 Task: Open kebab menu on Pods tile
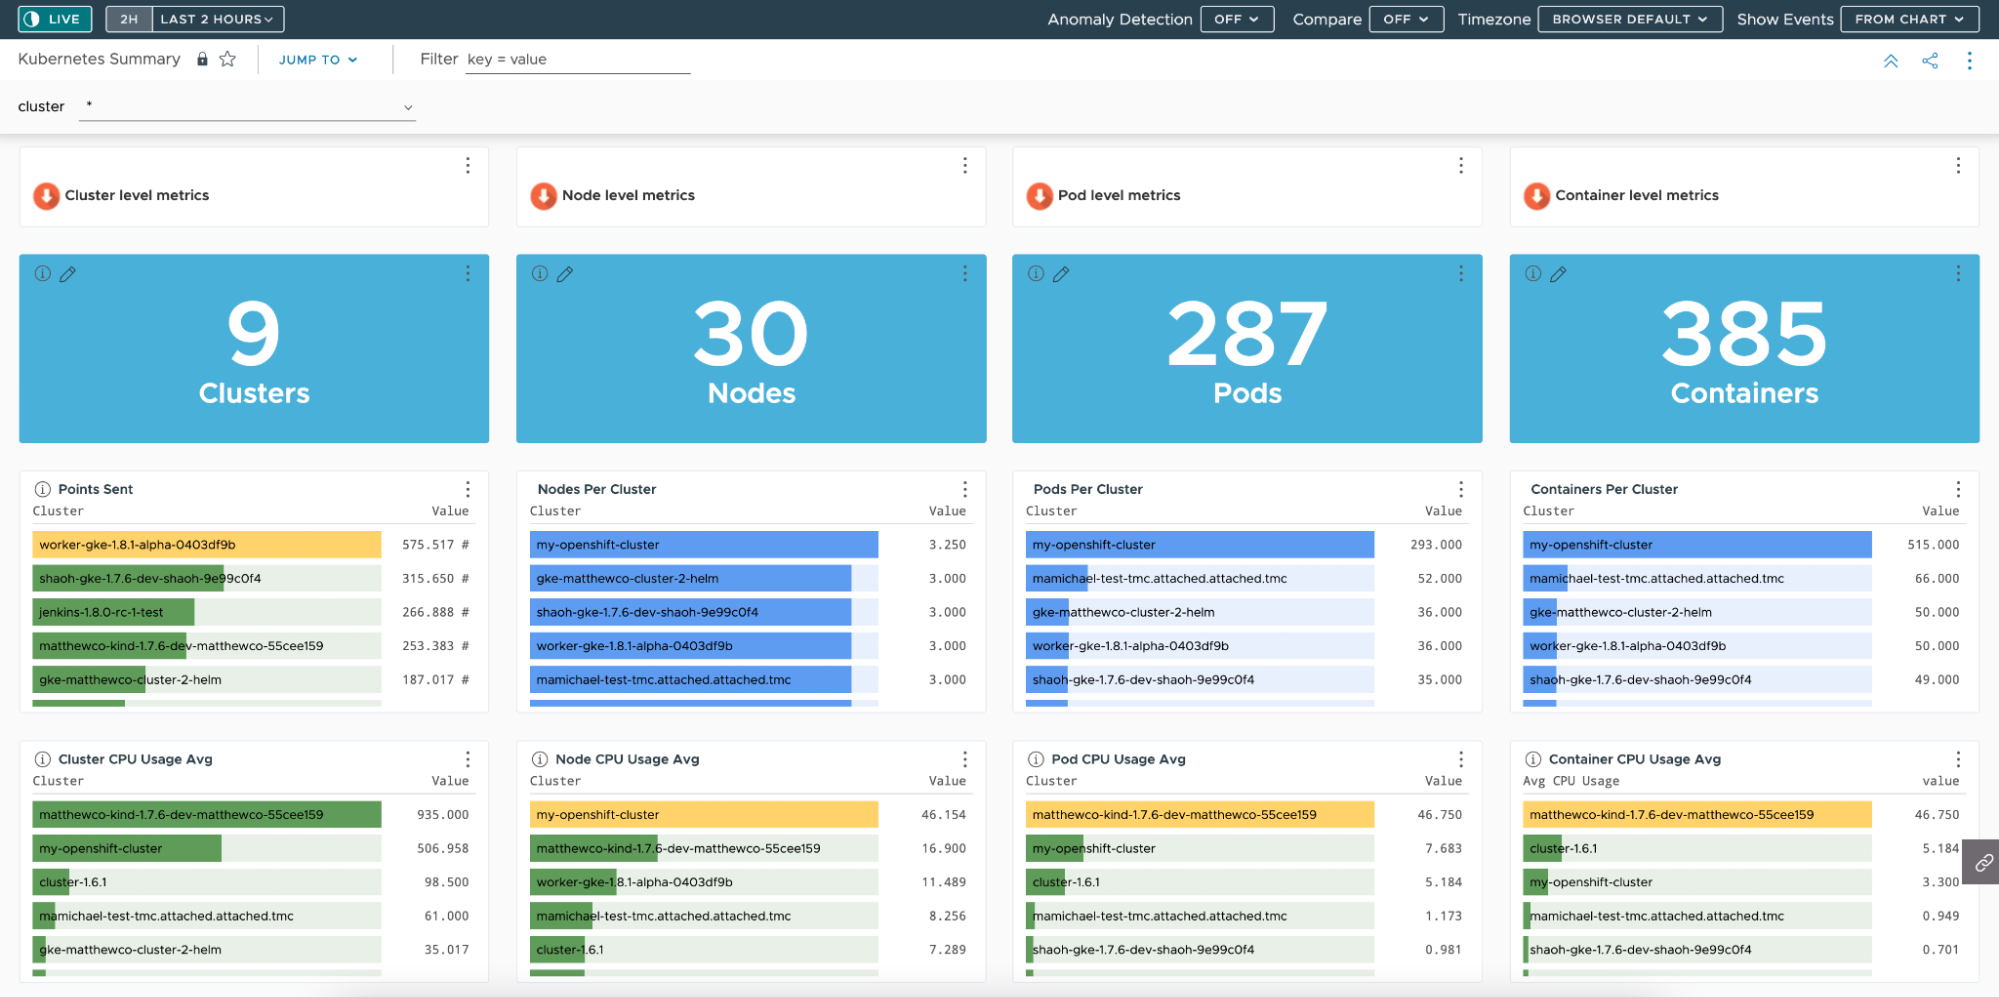[1460, 274]
